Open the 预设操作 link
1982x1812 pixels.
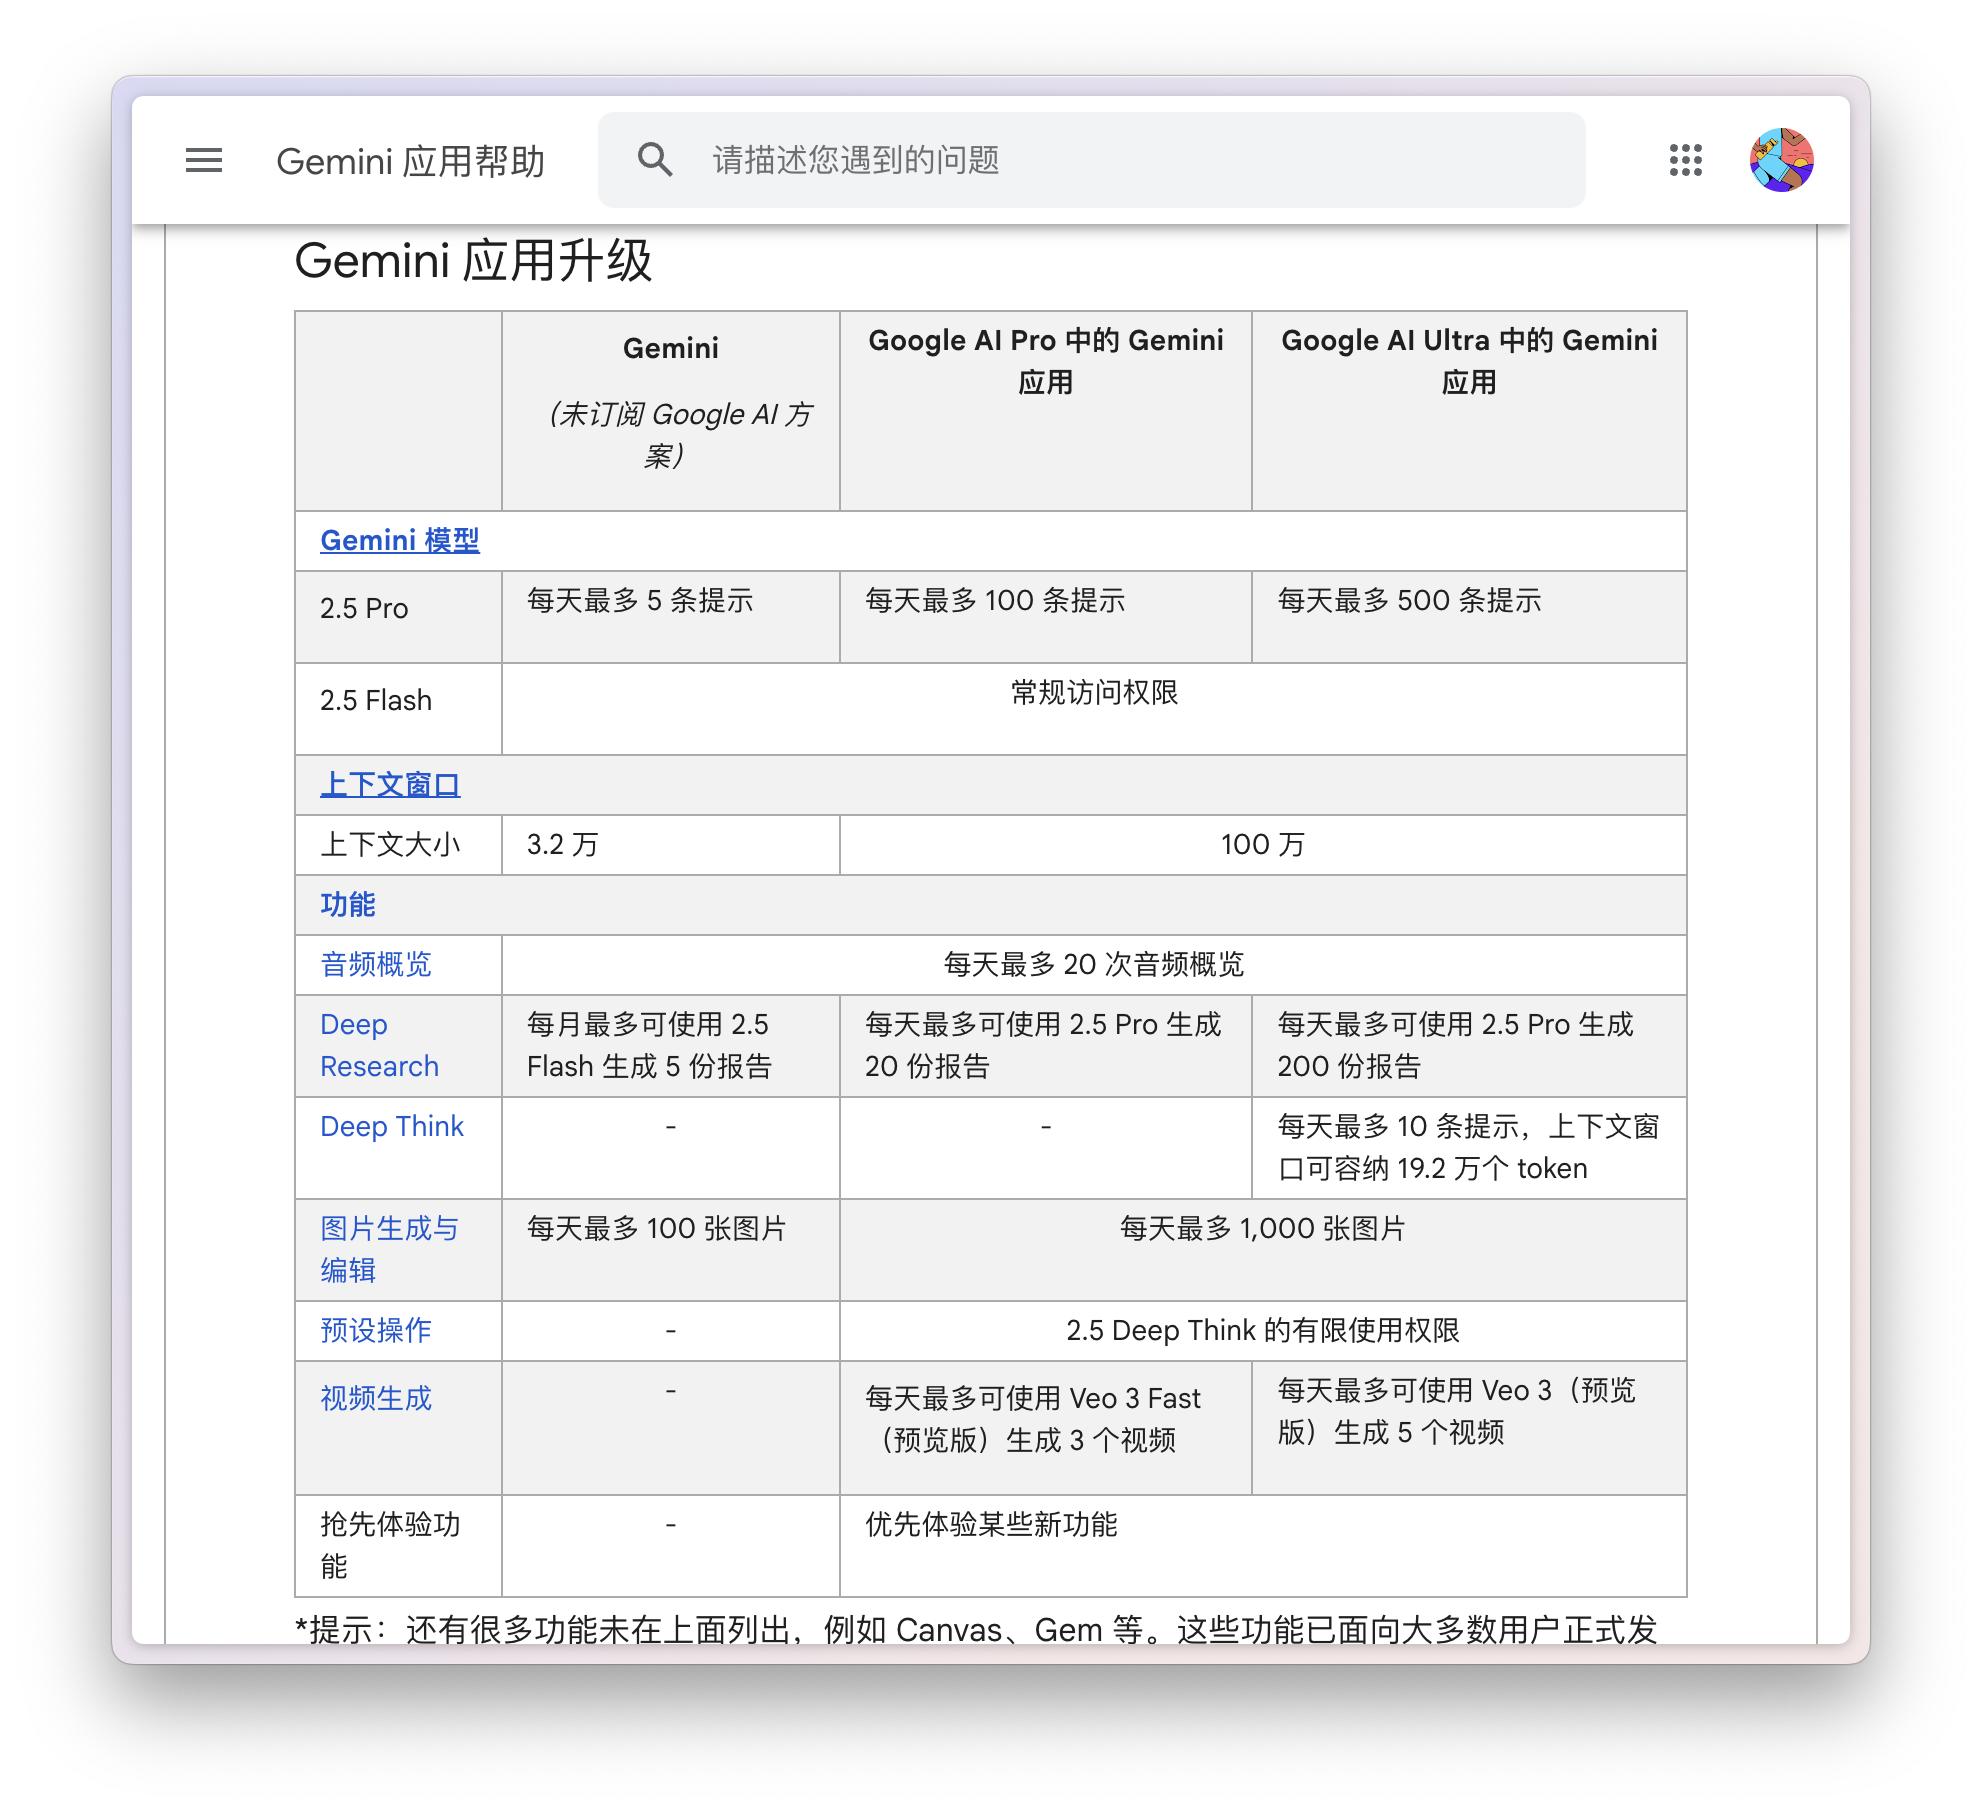pyautogui.click(x=376, y=1331)
